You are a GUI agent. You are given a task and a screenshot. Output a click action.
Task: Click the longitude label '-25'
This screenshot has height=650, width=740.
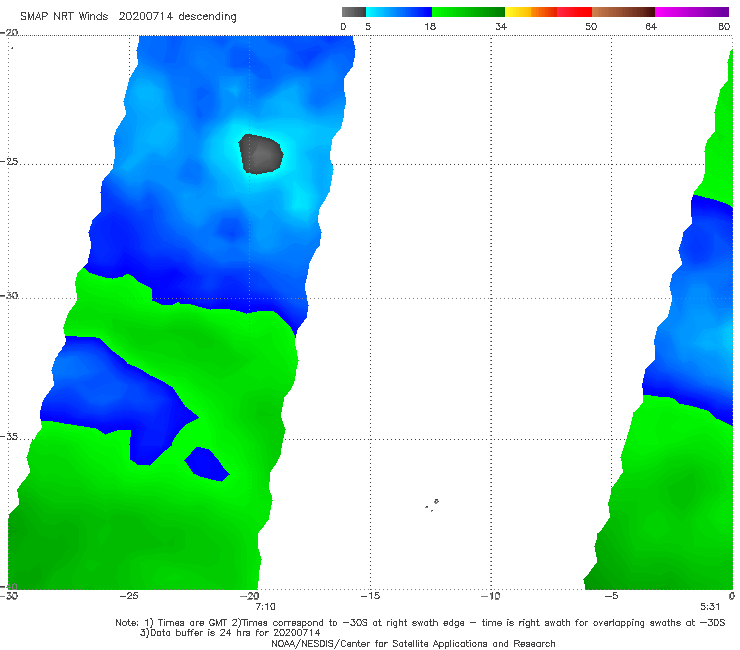coord(129,596)
